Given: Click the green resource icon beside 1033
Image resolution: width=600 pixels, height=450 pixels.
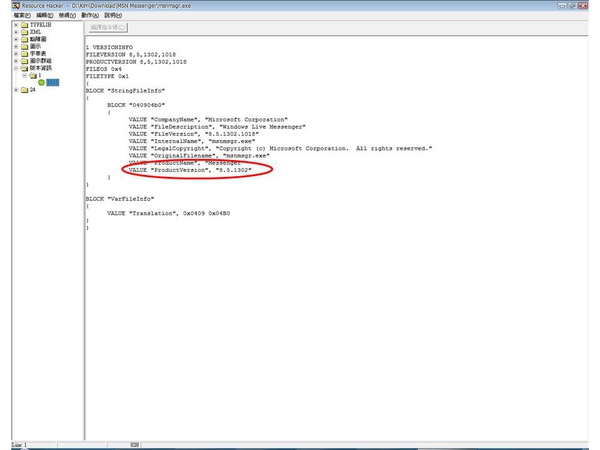Looking at the screenshot, I should pyautogui.click(x=41, y=83).
